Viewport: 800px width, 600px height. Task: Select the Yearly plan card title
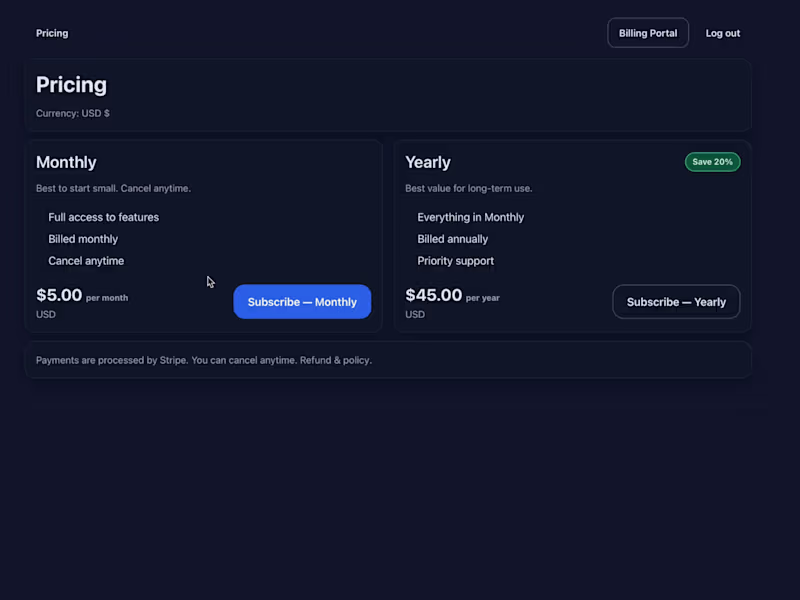pos(427,162)
